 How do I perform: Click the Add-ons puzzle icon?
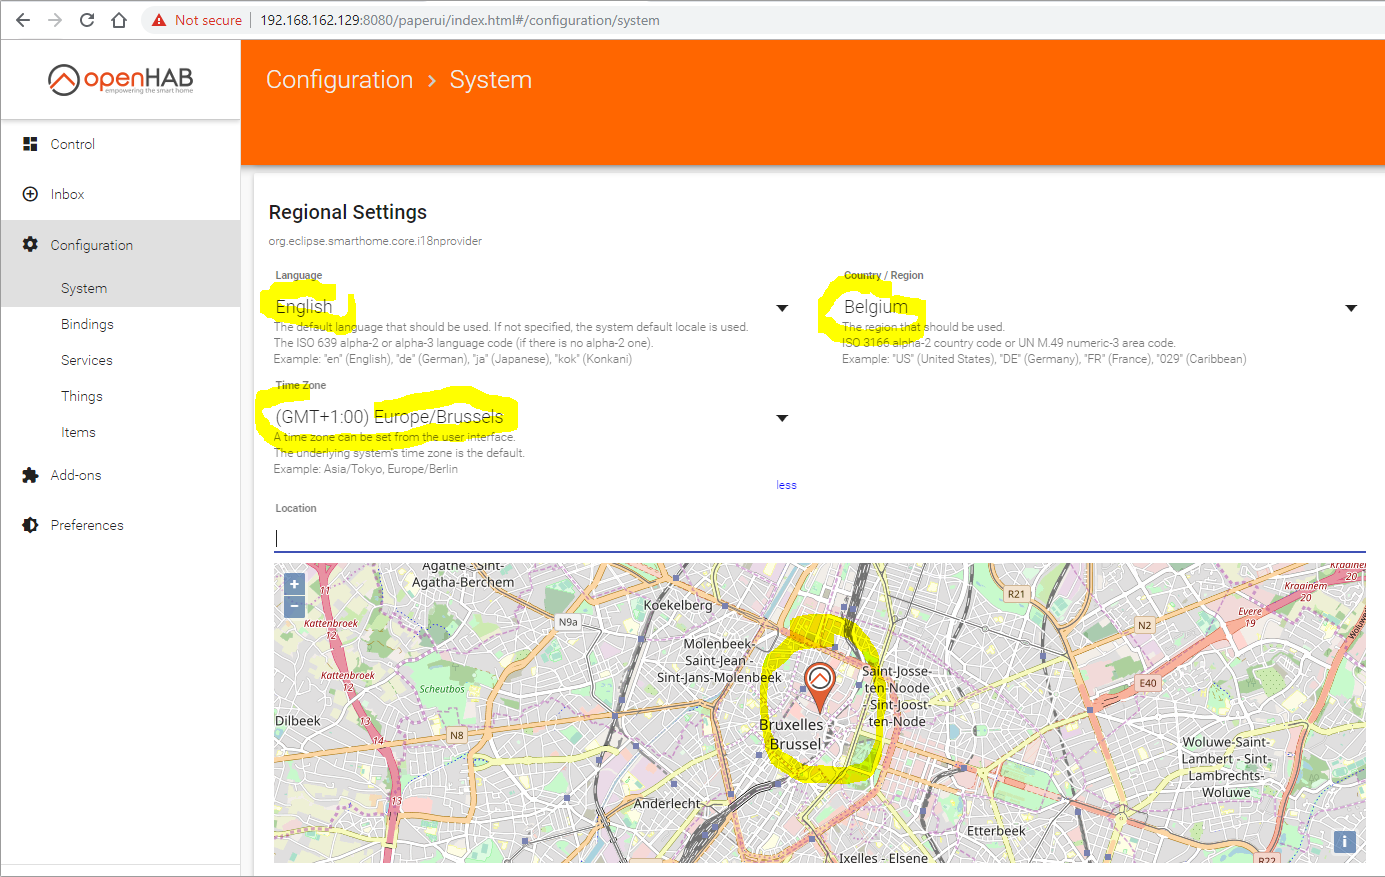(x=30, y=475)
